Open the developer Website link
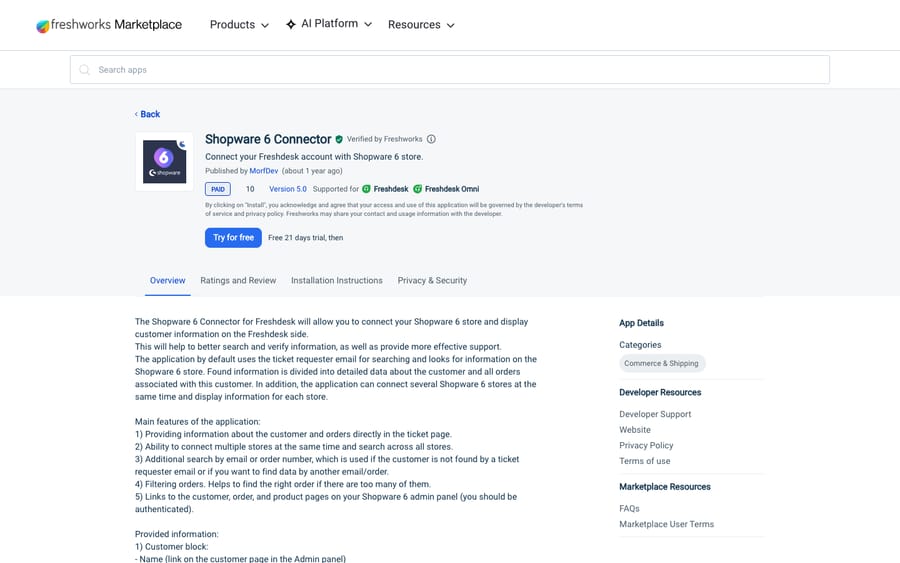This screenshot has width=900, height=563. tap(635, 430)
